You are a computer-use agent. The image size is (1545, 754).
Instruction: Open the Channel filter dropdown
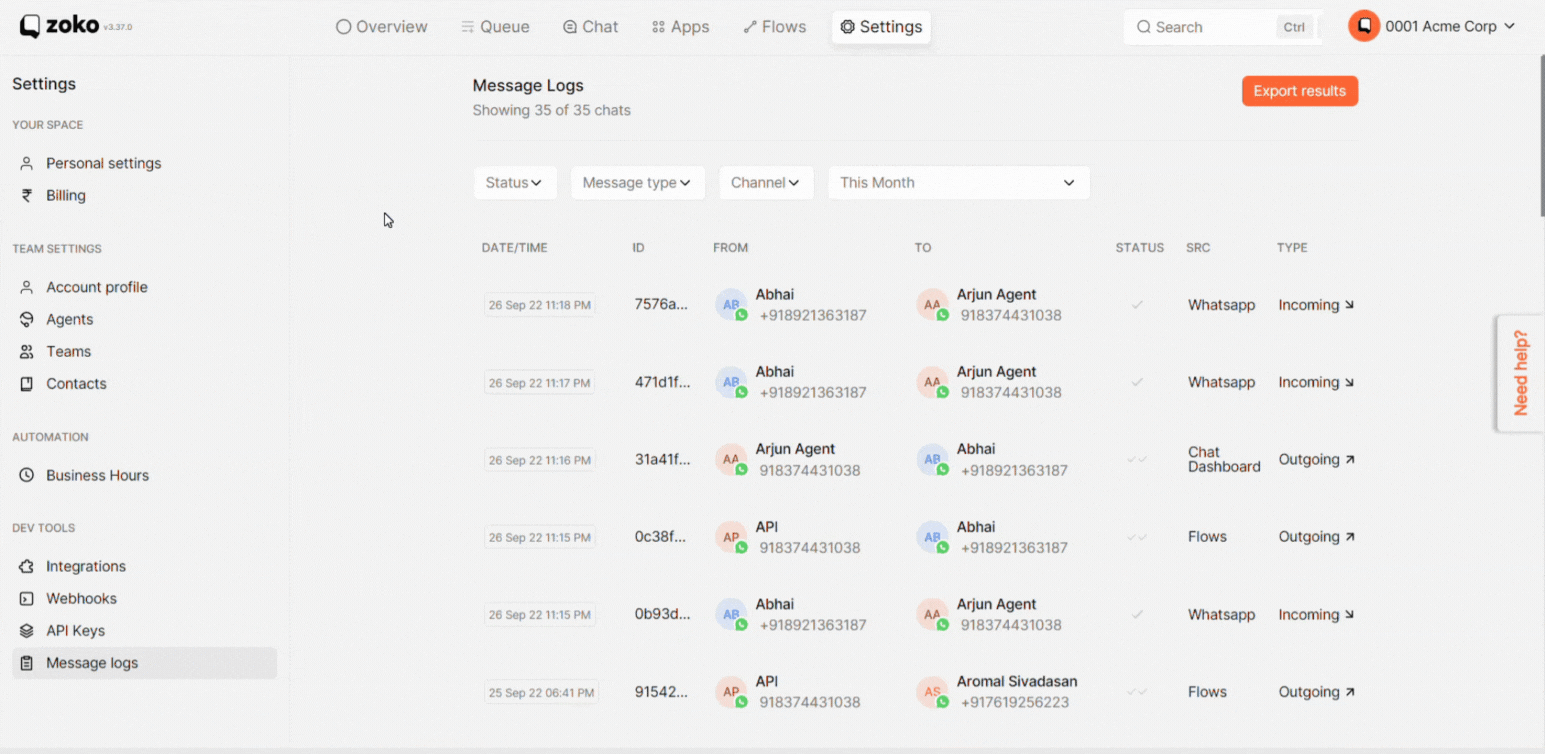[x=766, y=182]
